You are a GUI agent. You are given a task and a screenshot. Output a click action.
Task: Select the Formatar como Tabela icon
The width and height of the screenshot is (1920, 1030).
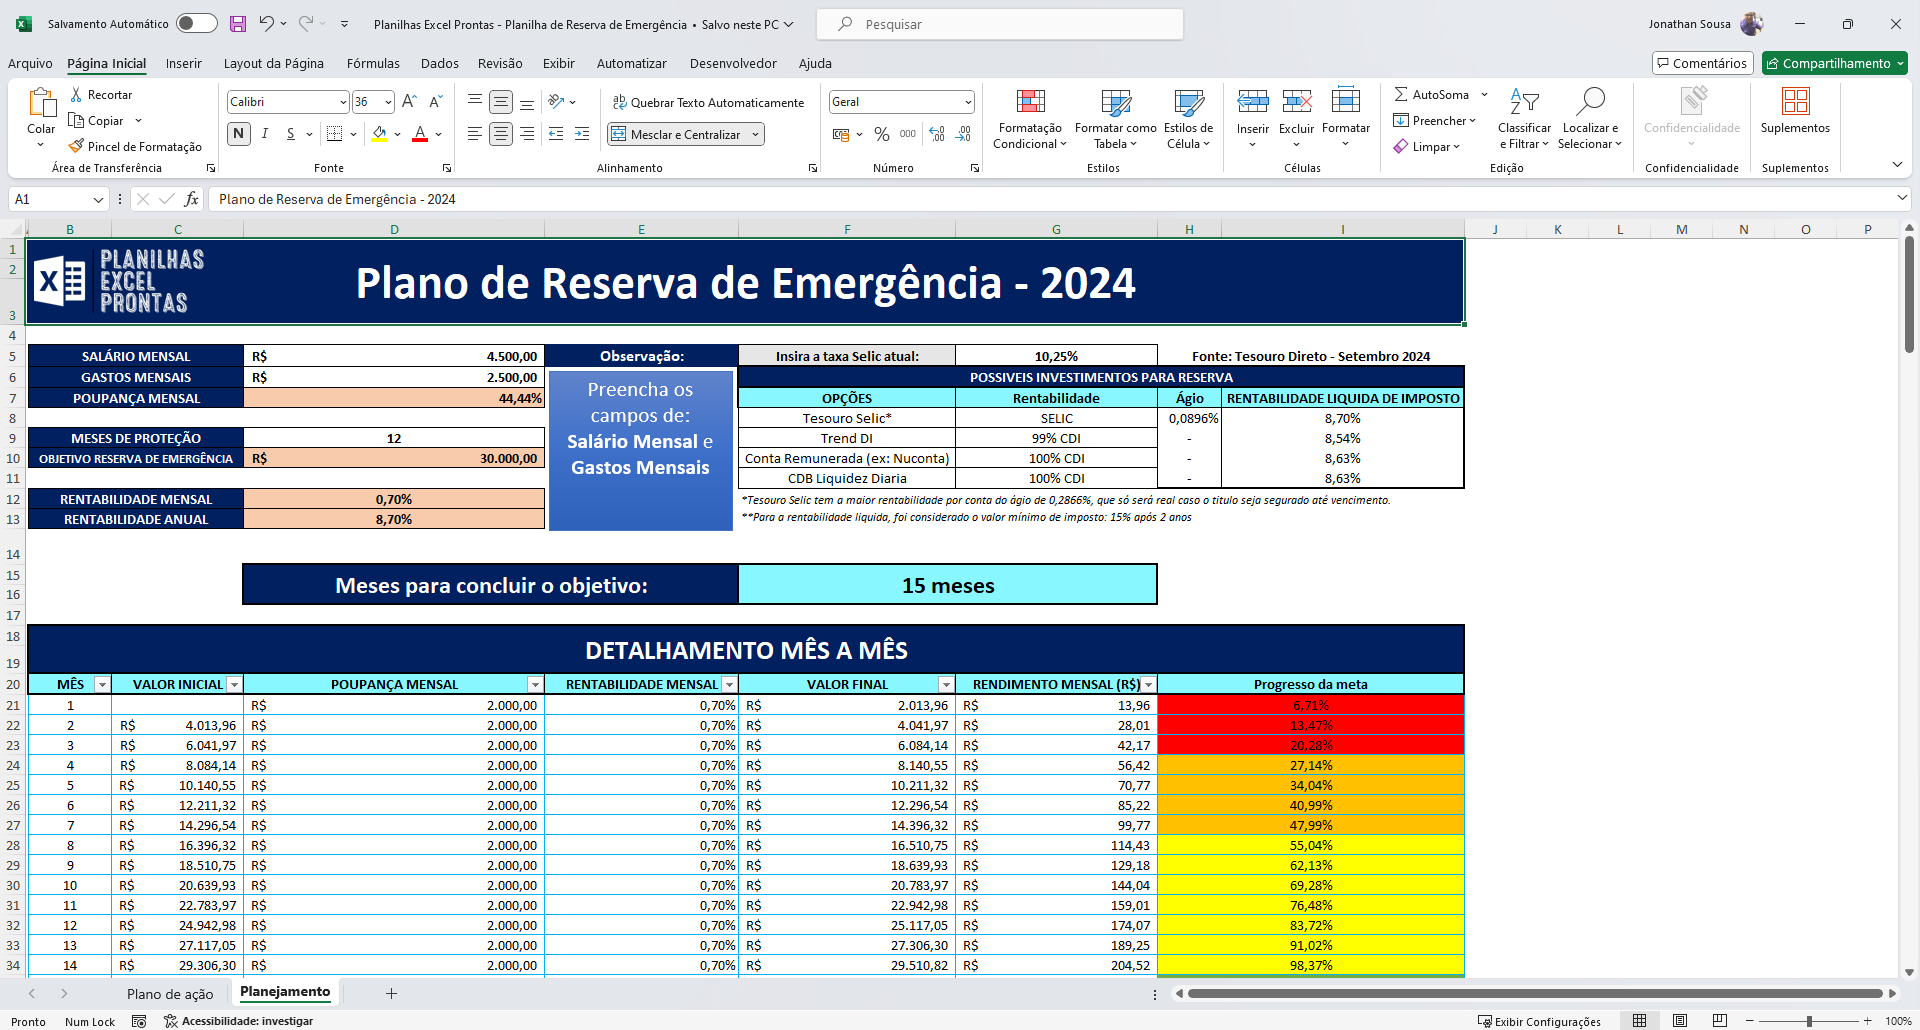click(1114, 118)
